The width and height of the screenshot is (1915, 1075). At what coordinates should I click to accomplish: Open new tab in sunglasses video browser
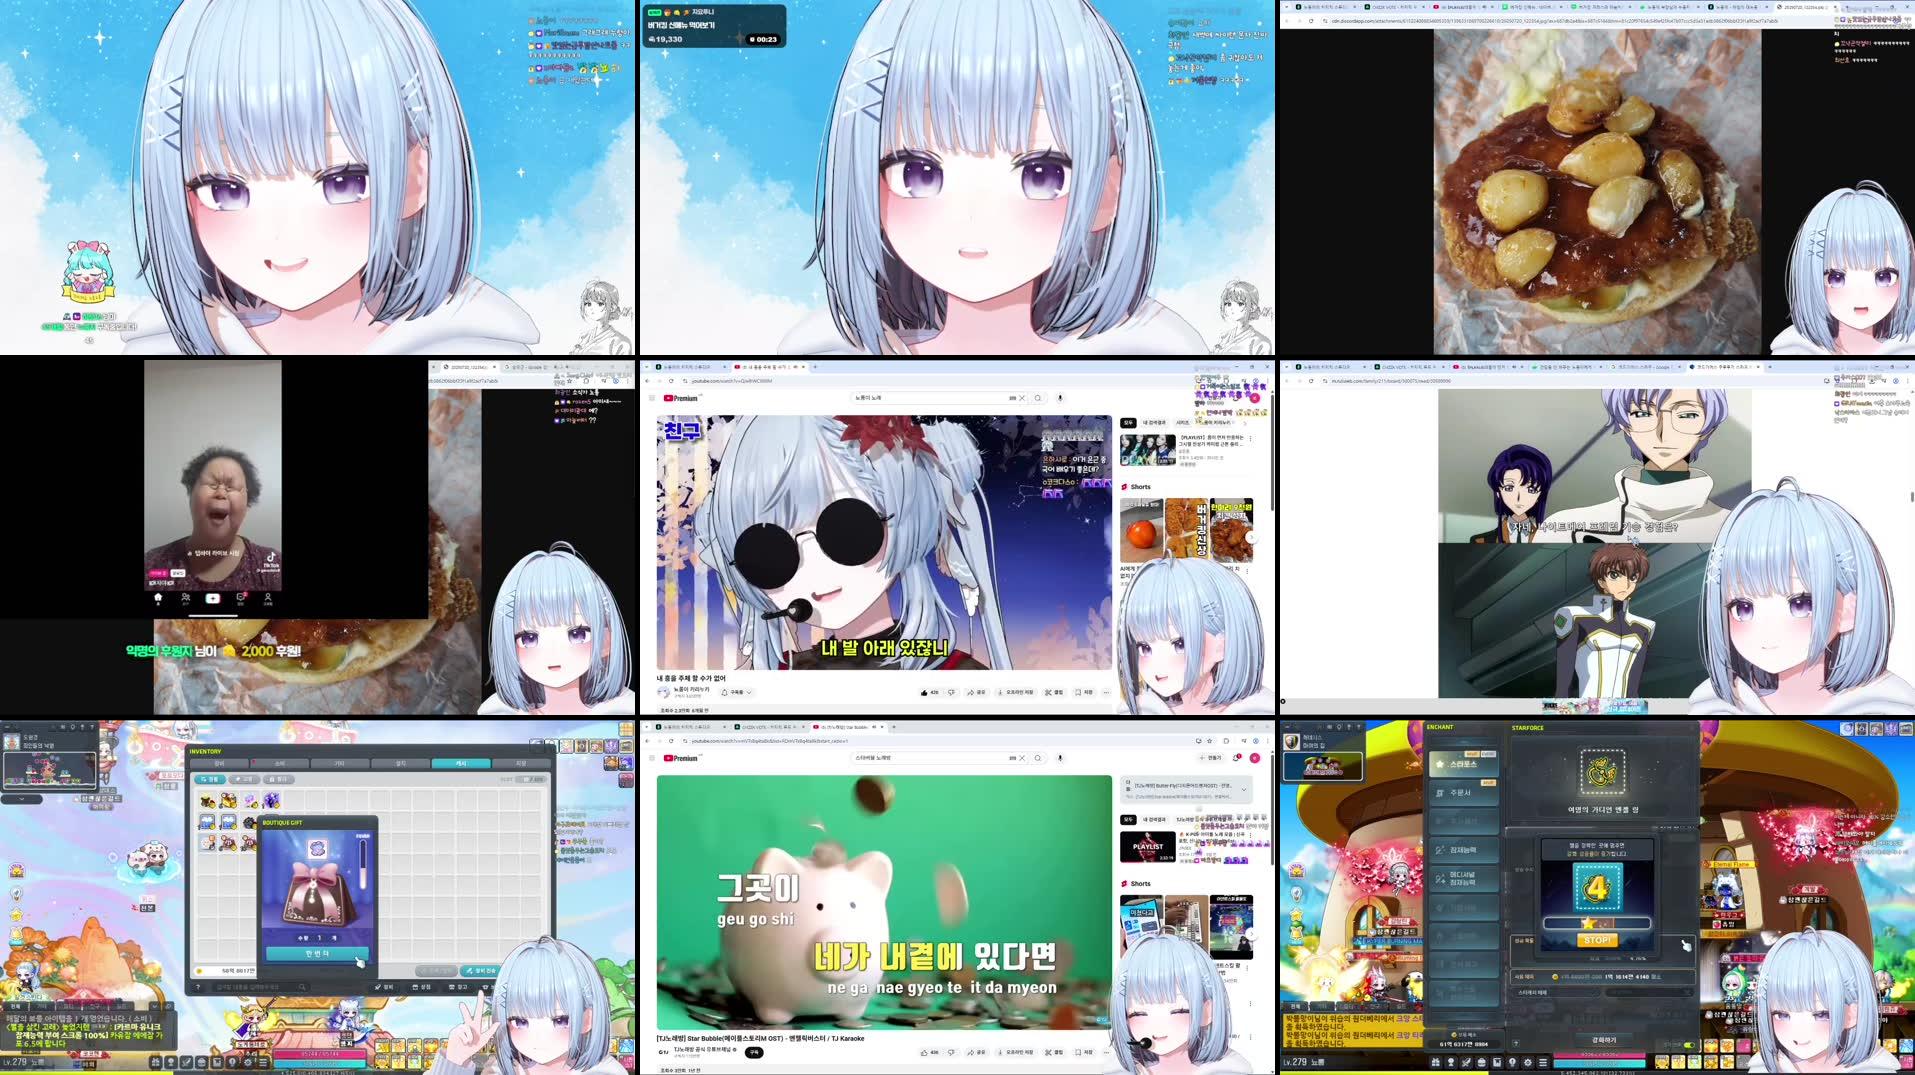(x=815, y=367)
